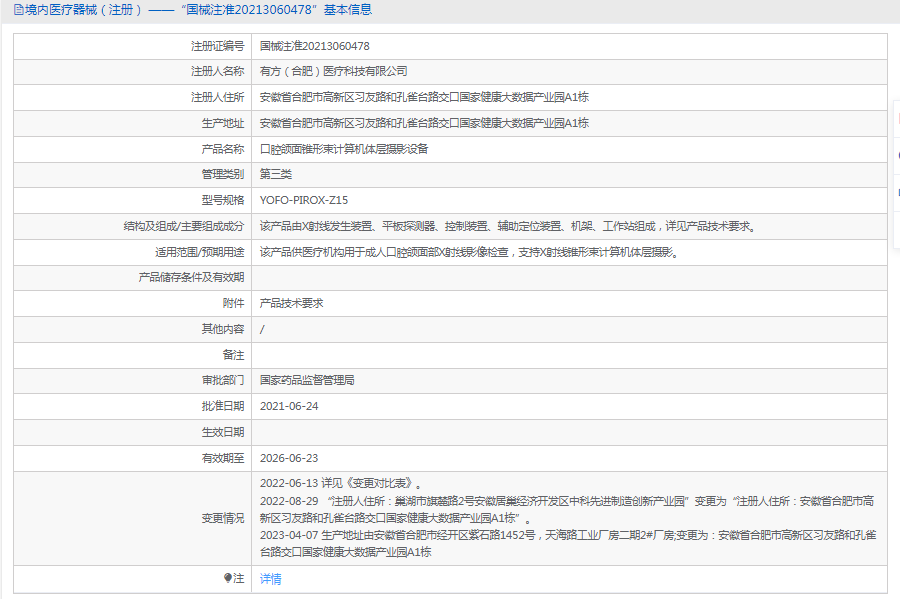Click the 注册人名称 label
This screenshot has height=599, width=900.
point(218,71)
